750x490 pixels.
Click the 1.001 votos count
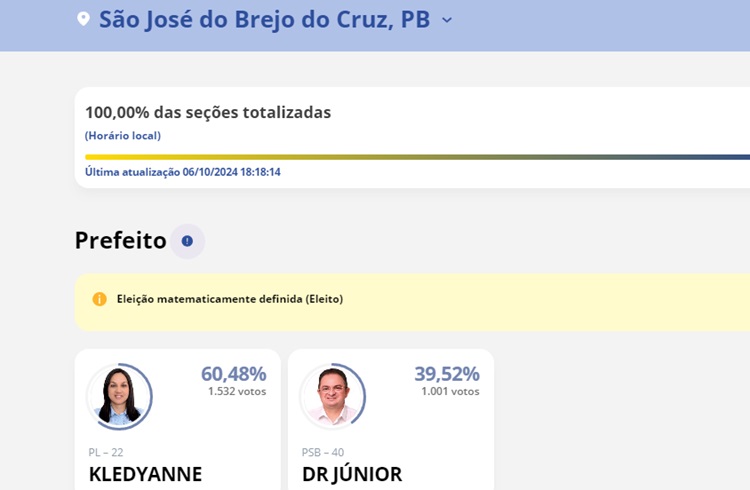[x=450, y=392]
